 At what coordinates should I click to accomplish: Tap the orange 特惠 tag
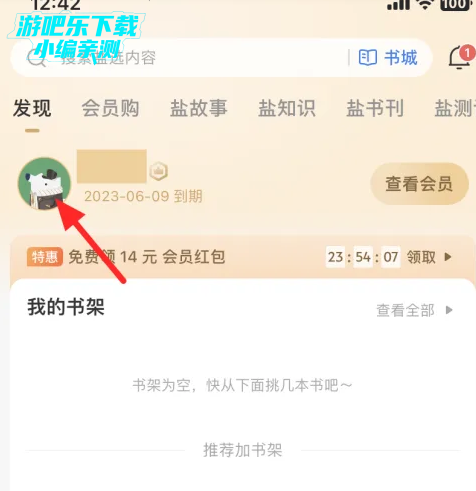[x=45, y=257]
